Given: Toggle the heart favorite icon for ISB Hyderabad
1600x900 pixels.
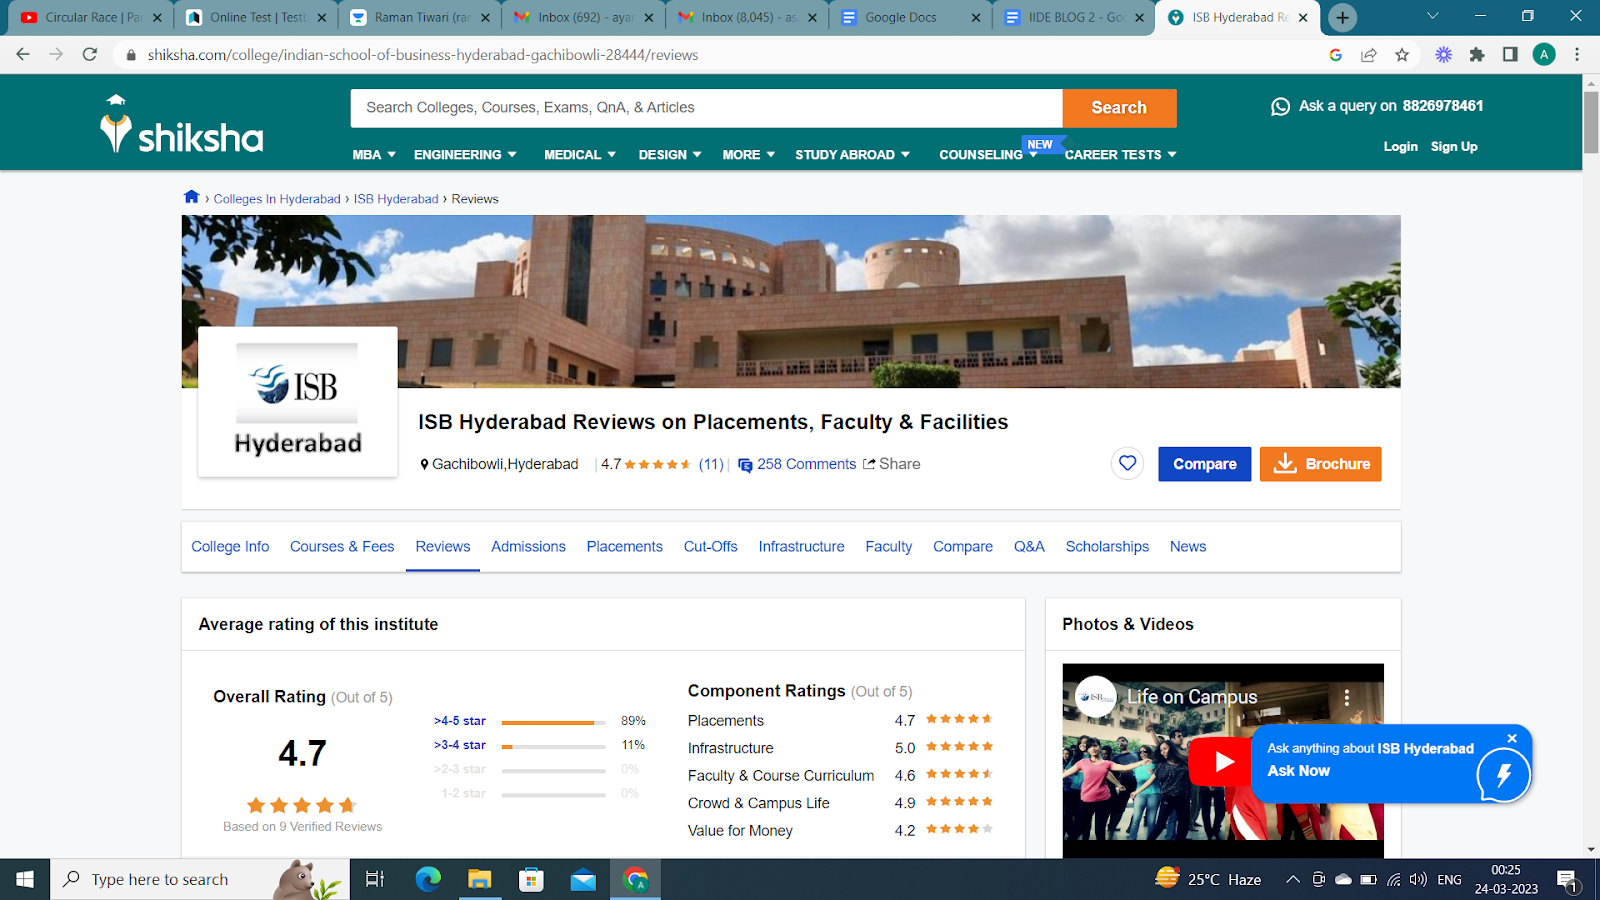Looking at the screenshot, I should pos(1127,463).
